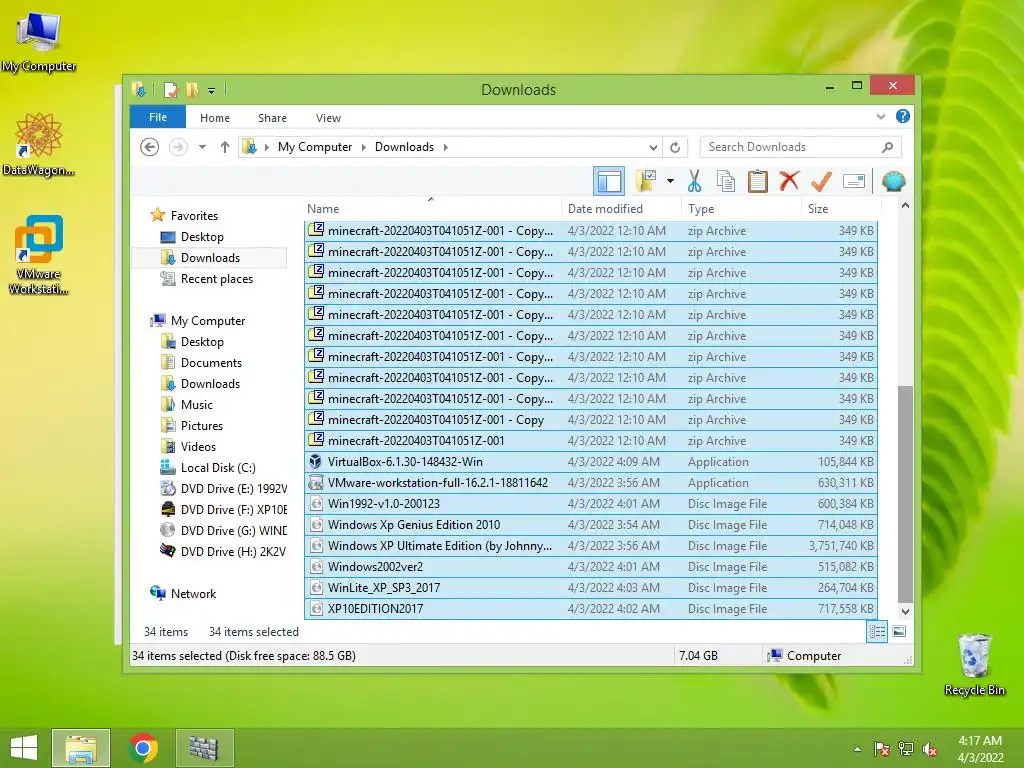
Task: Switch to the View ribbon tab
Action: click(x=328, y=118)
